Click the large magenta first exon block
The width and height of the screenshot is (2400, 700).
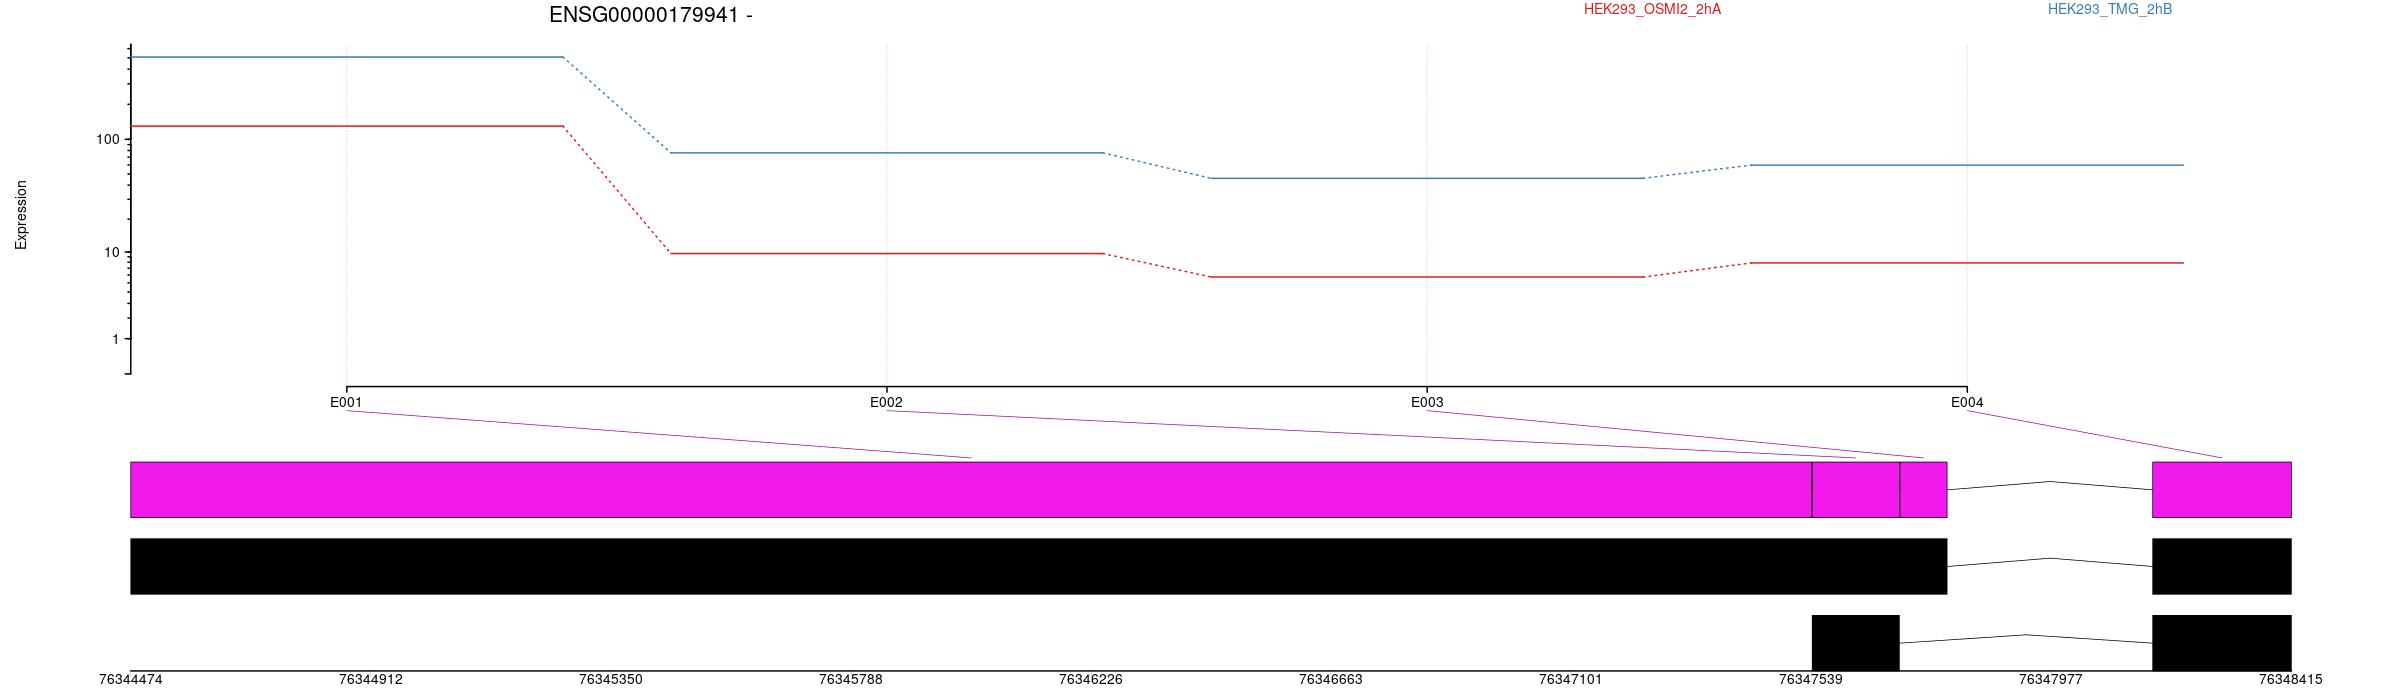[x=971, y=490]
